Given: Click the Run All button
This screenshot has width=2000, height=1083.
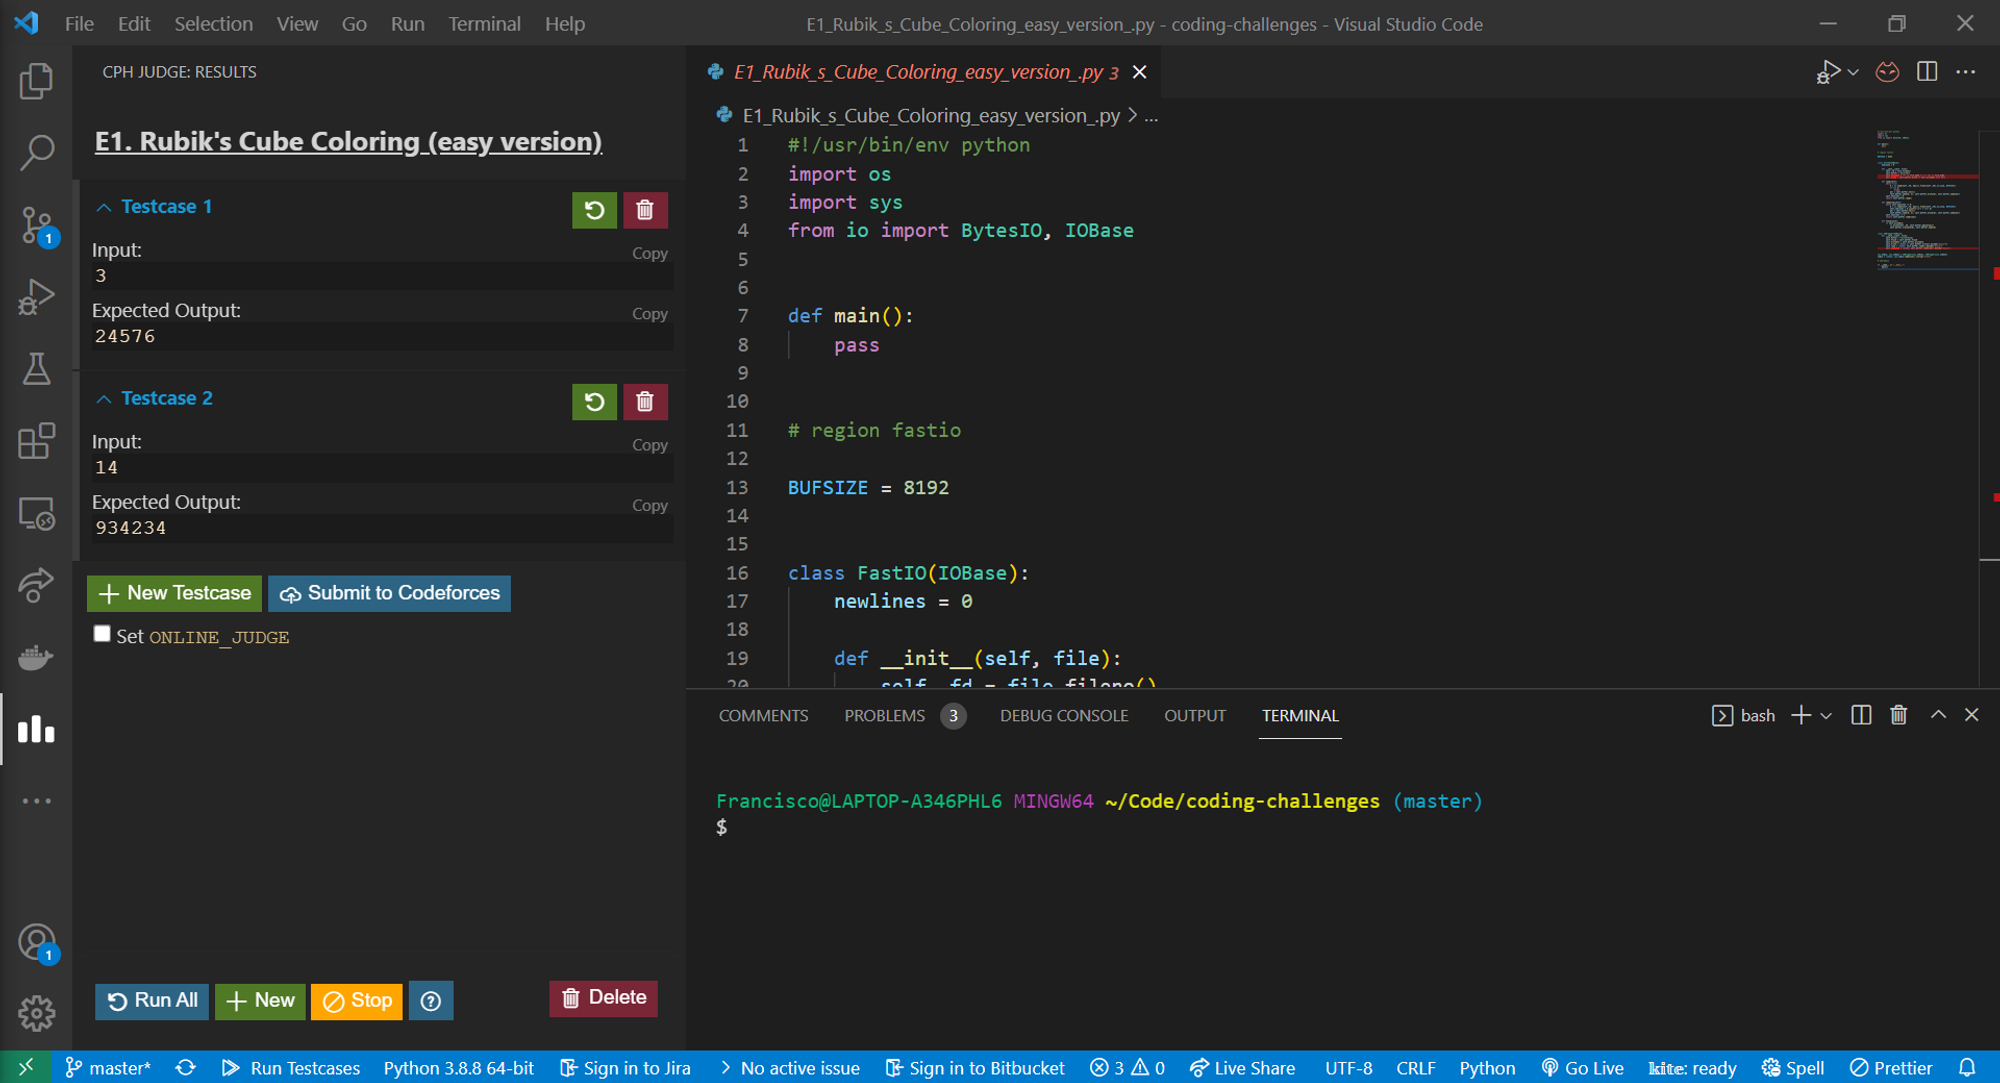Looking at the screenshot, I should click(x=152, y=1000).
